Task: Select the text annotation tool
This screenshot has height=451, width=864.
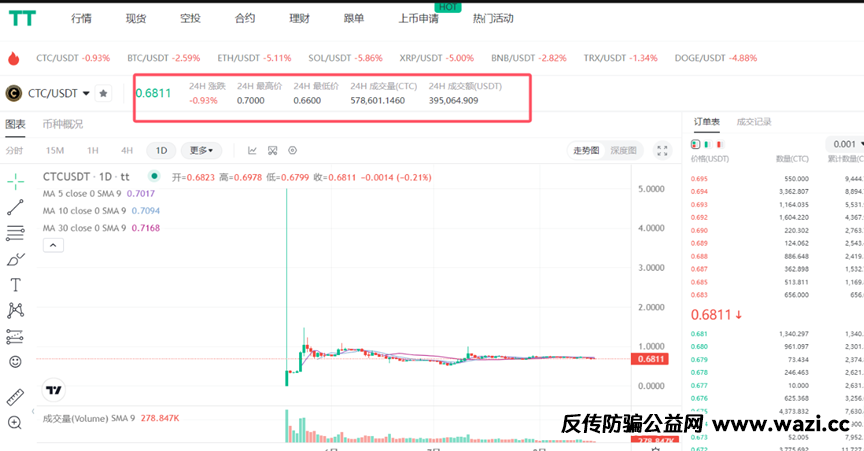Action: click(15, 284)
